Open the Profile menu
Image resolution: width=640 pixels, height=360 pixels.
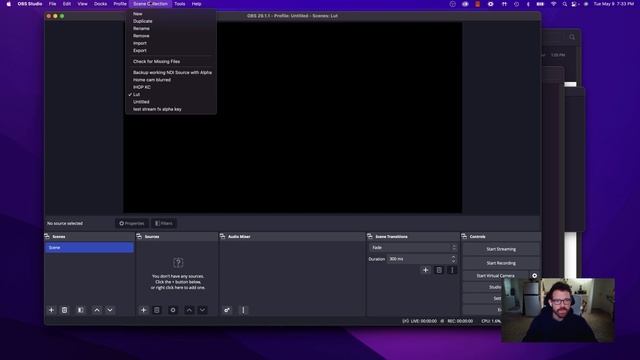120,4
